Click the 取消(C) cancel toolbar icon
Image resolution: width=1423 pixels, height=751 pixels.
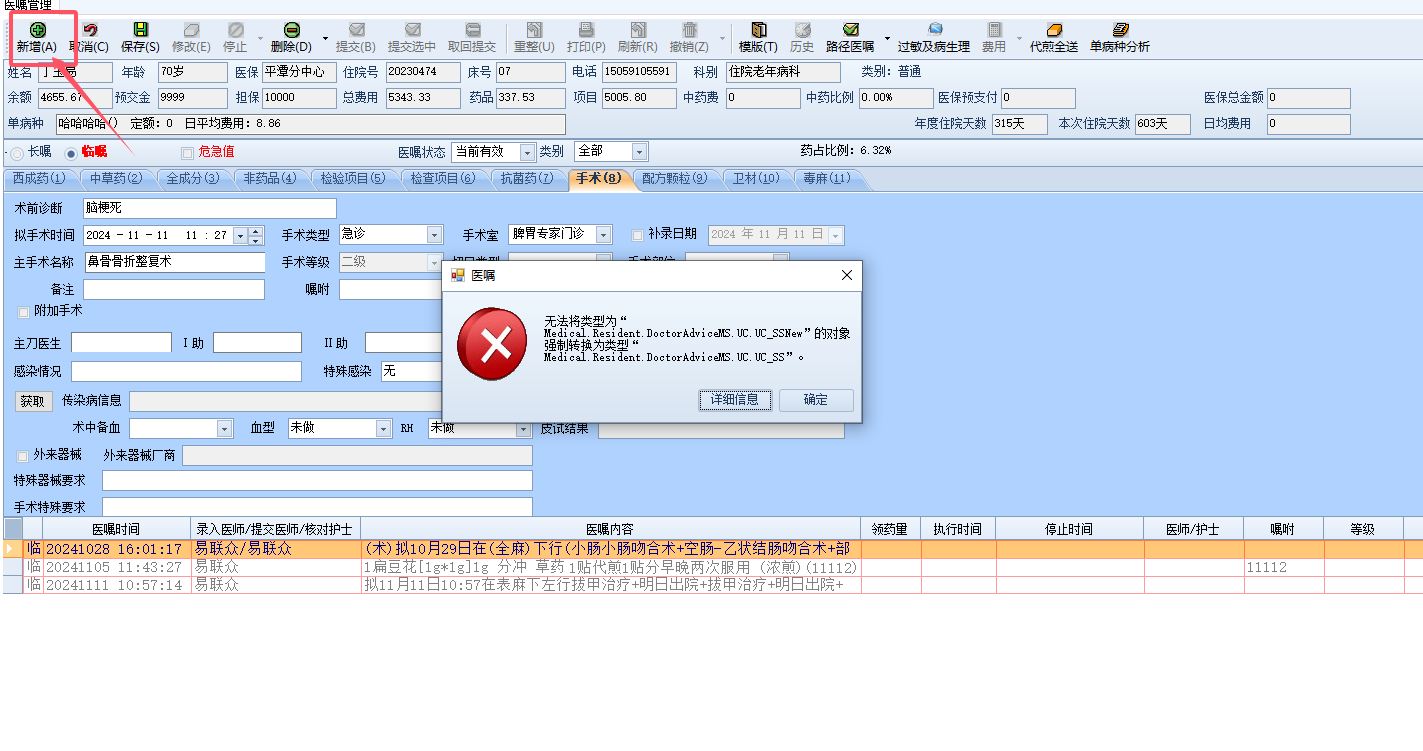tap(89, 30)
